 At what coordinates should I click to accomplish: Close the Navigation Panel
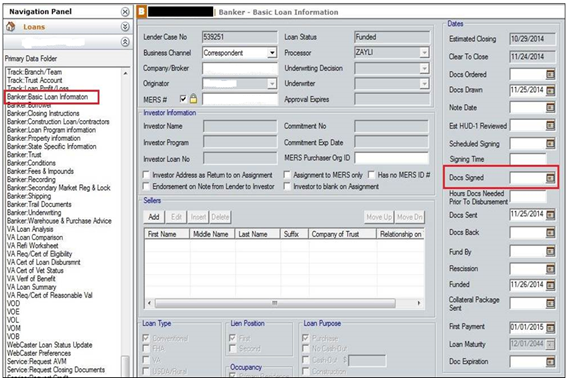(x=125, y=12)
